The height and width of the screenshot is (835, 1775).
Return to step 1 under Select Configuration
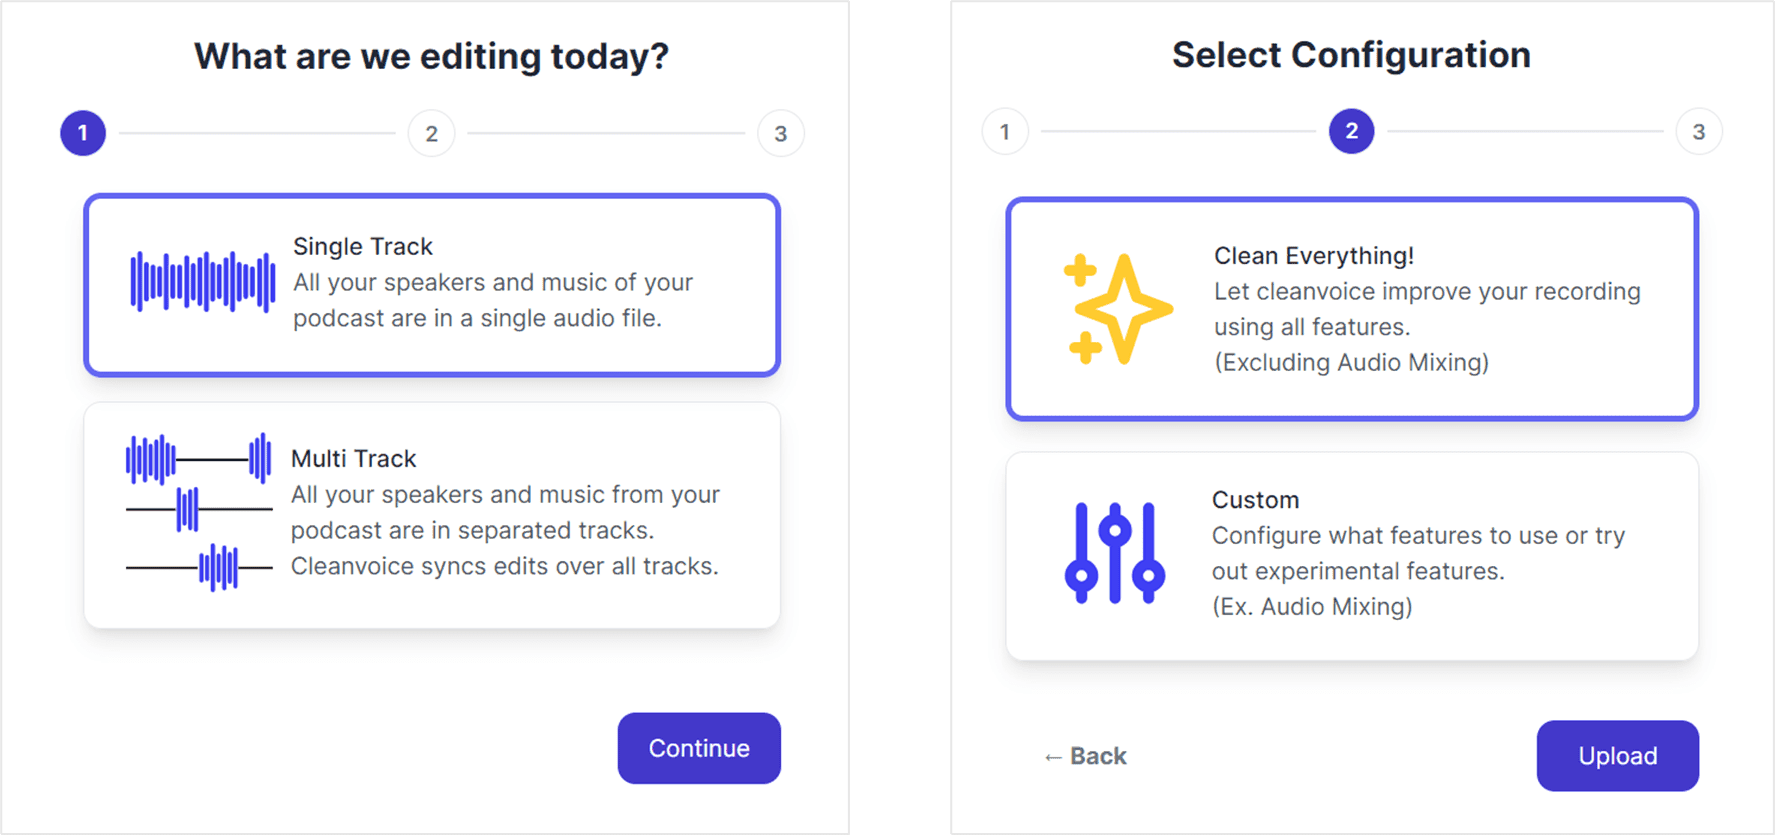(x=1005, y=132)
